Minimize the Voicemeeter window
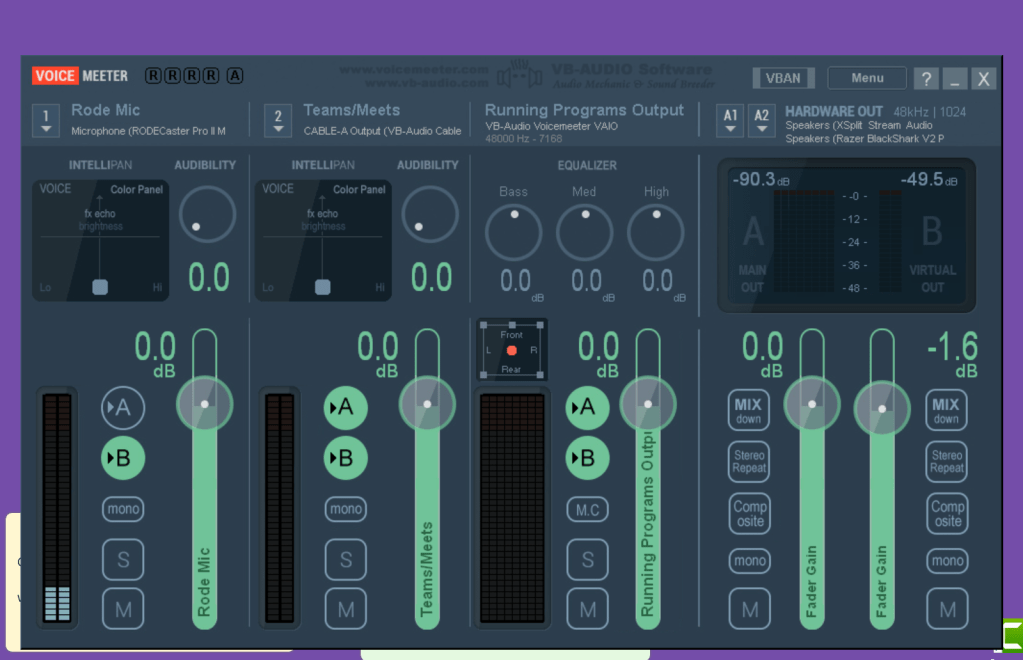The width and height of the screenshot is (1023, 660). [x=954, y=79]
